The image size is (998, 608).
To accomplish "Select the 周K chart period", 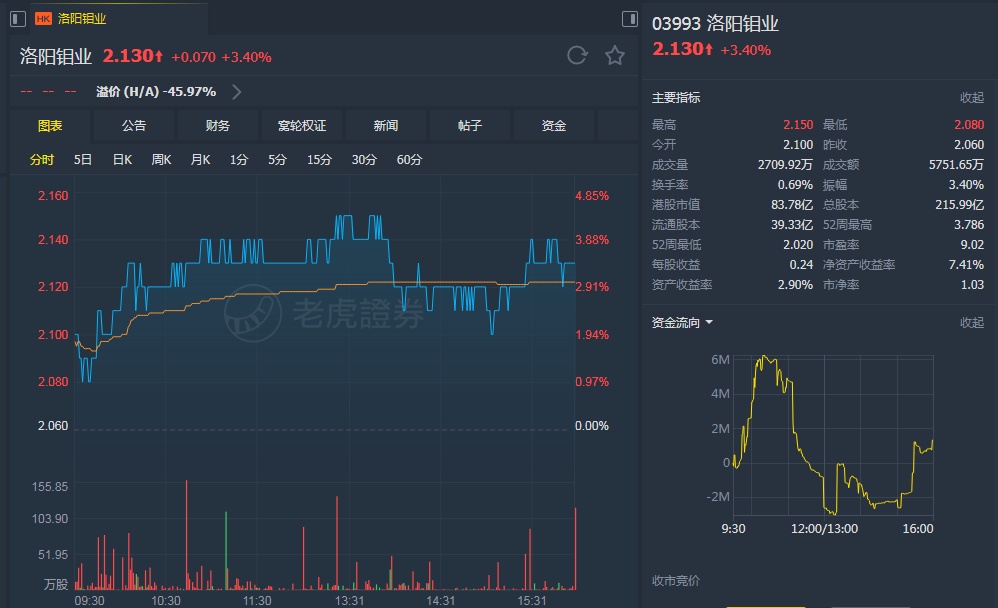I will point(161,160).
